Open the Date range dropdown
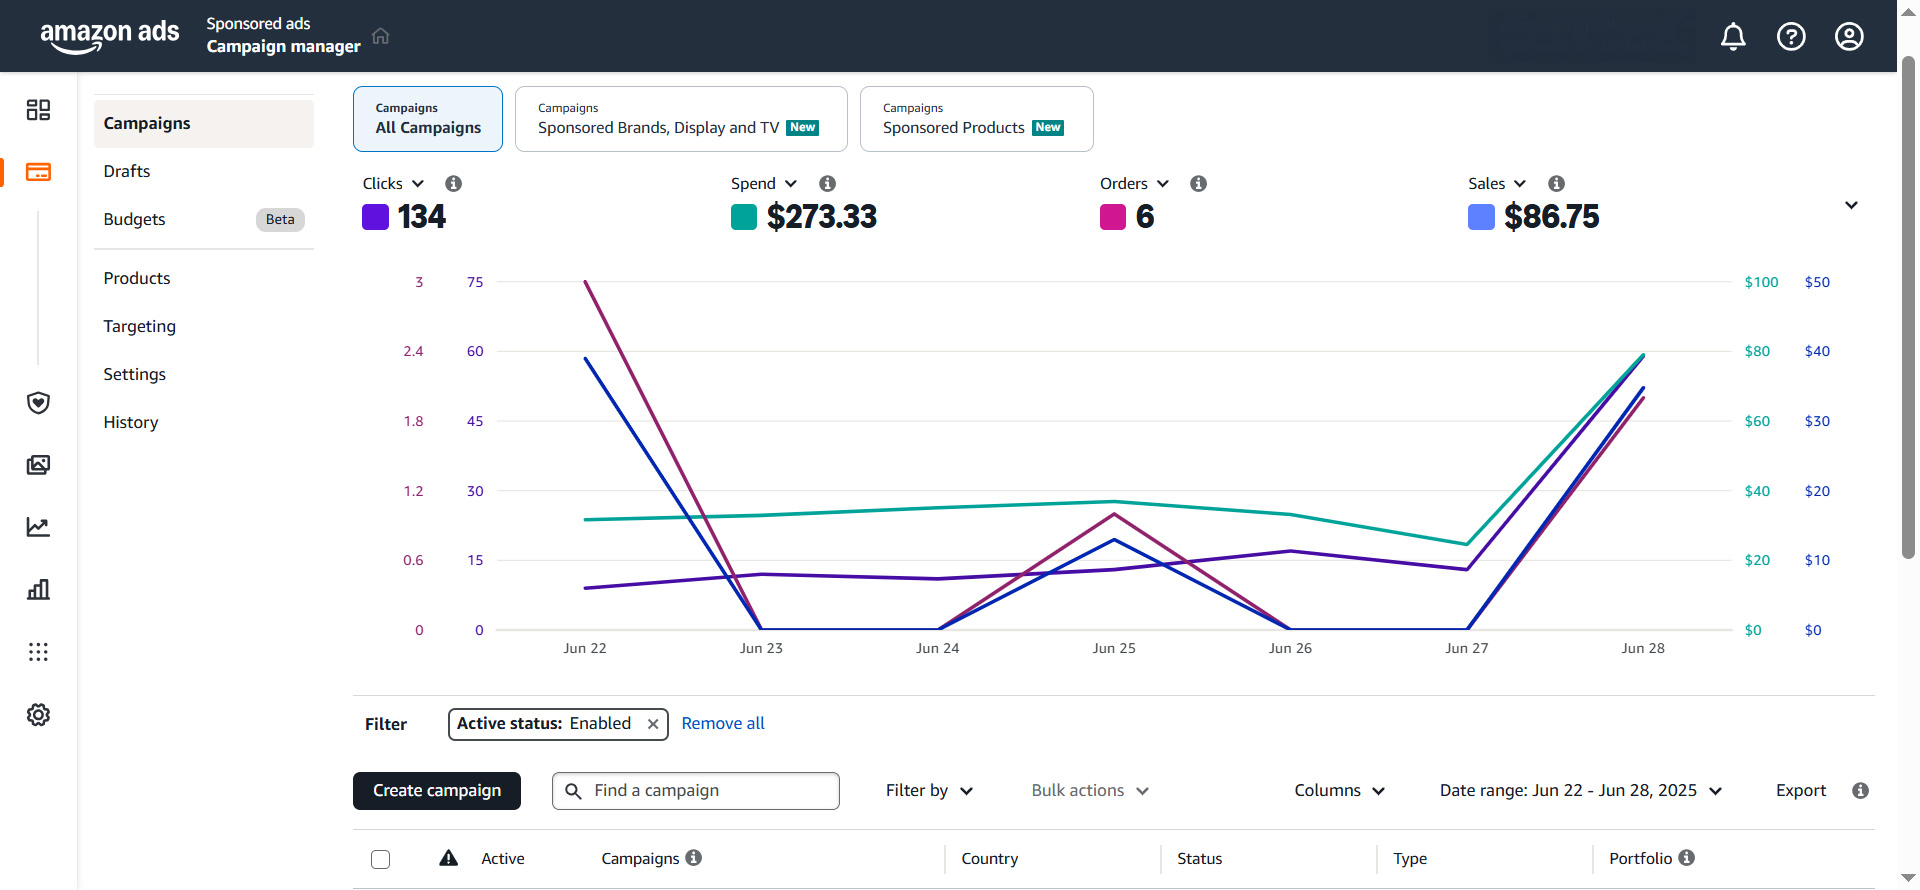This screenshot has height=890, width=1920. coord(1580,791)
